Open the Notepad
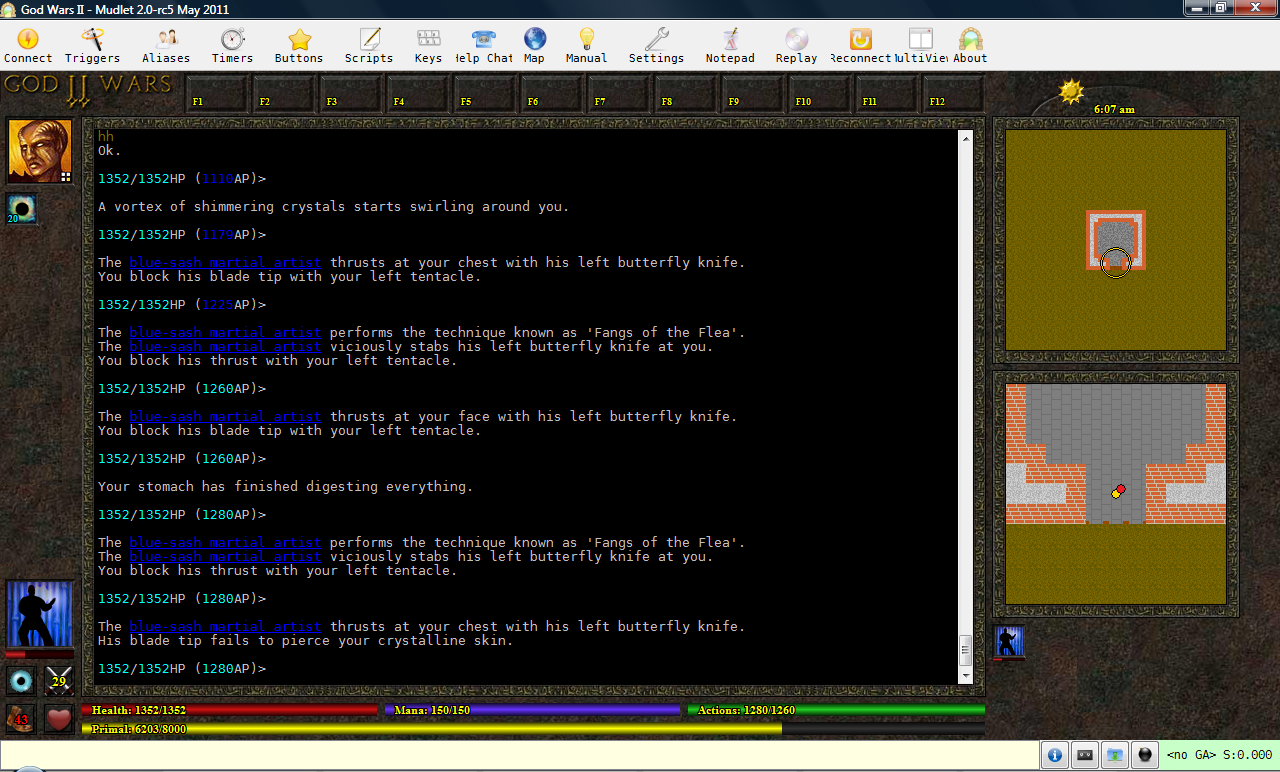The height and width of the screenshot is (772, 1280). coord(730,46)
